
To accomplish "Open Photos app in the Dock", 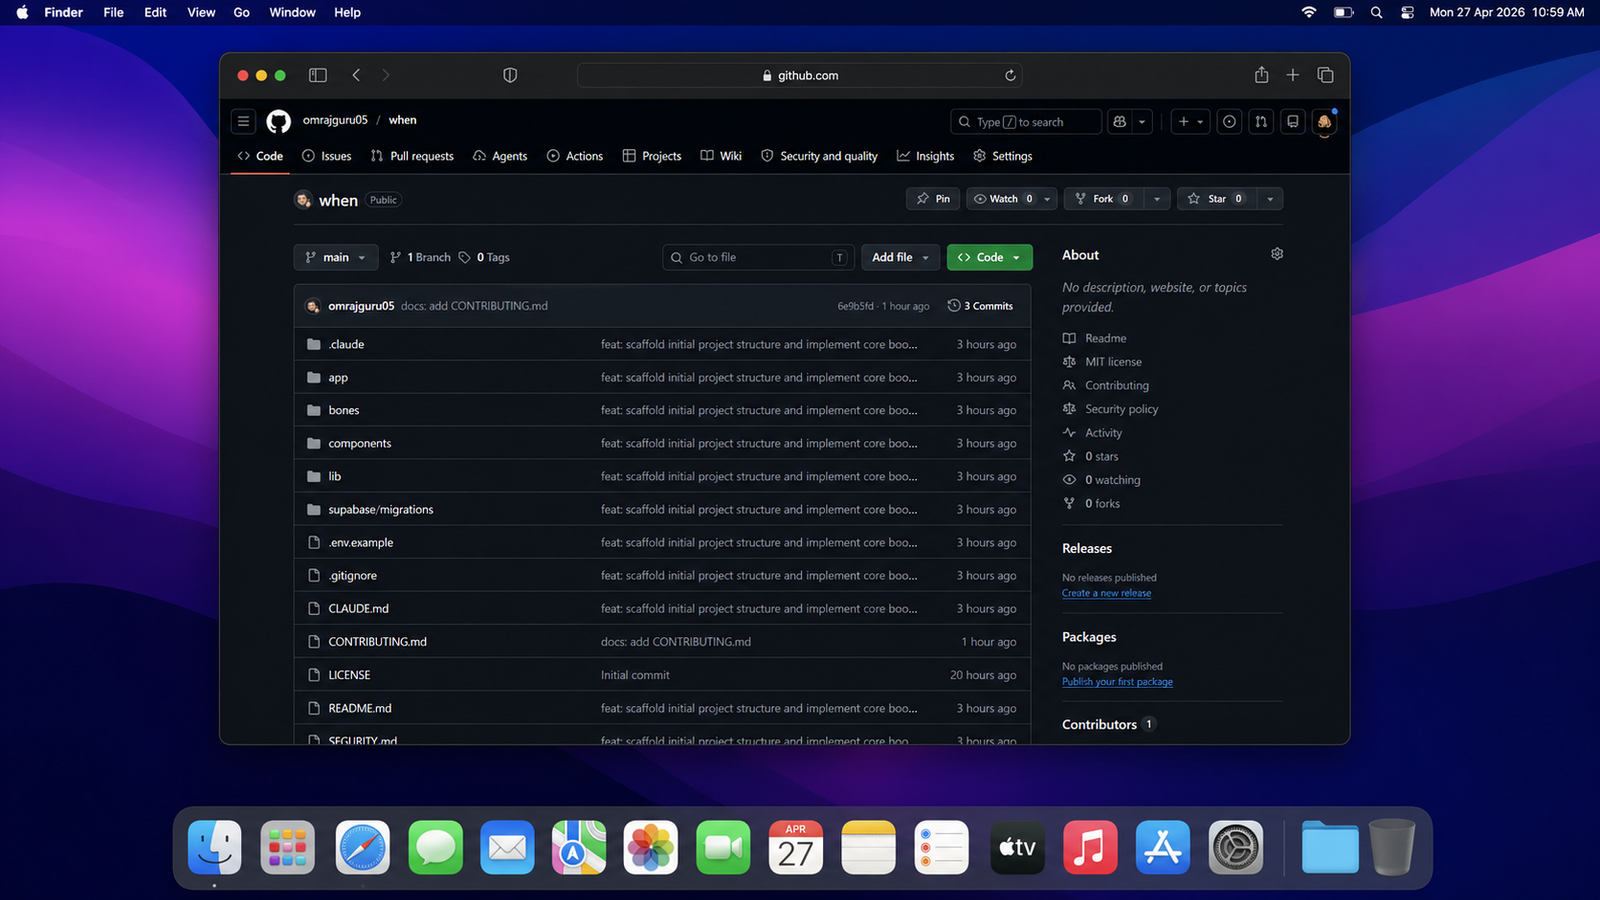I will pyautogui.click(x=651, y=848).
